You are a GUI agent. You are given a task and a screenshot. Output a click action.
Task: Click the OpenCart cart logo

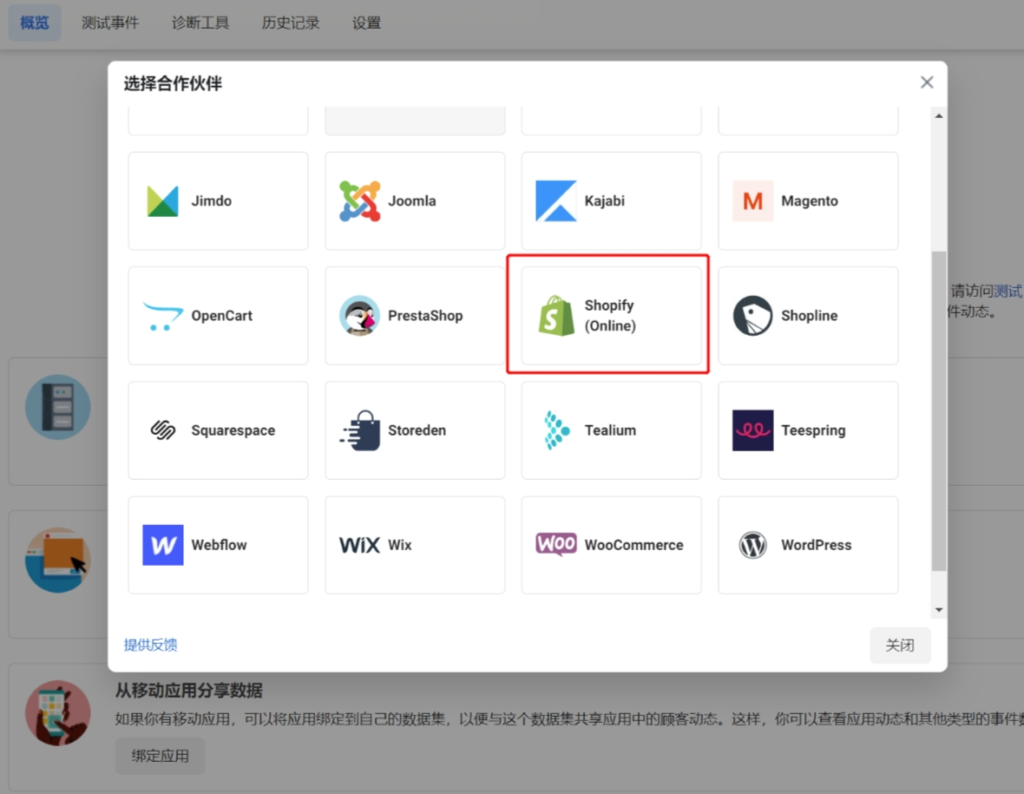pyautogui.click(x=163, y=316)
